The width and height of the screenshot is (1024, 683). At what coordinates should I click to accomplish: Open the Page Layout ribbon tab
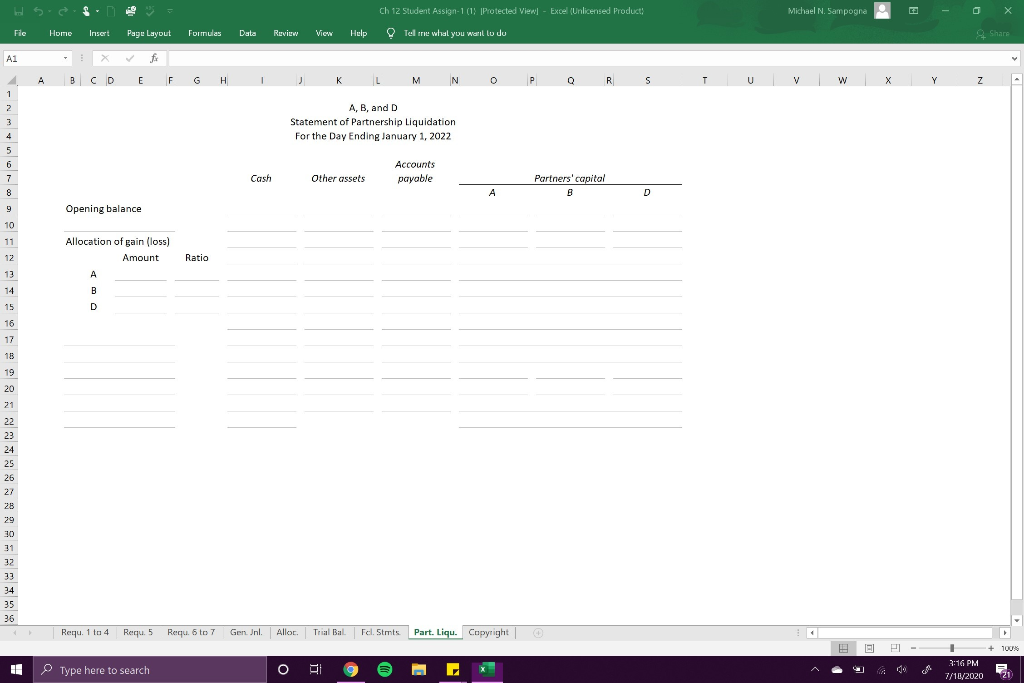pos(149,33)
